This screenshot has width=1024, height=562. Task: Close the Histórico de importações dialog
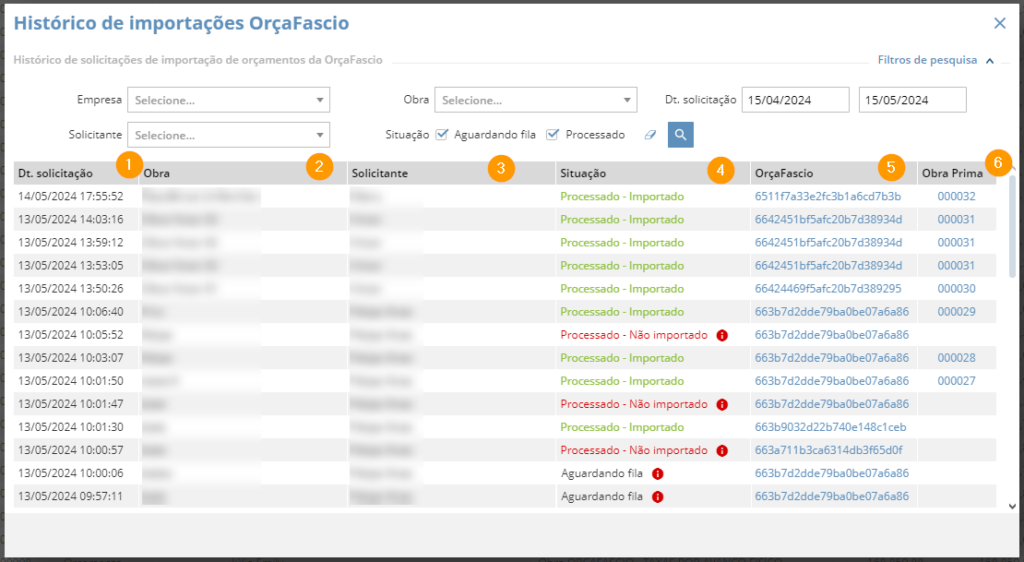coord(999,23)
